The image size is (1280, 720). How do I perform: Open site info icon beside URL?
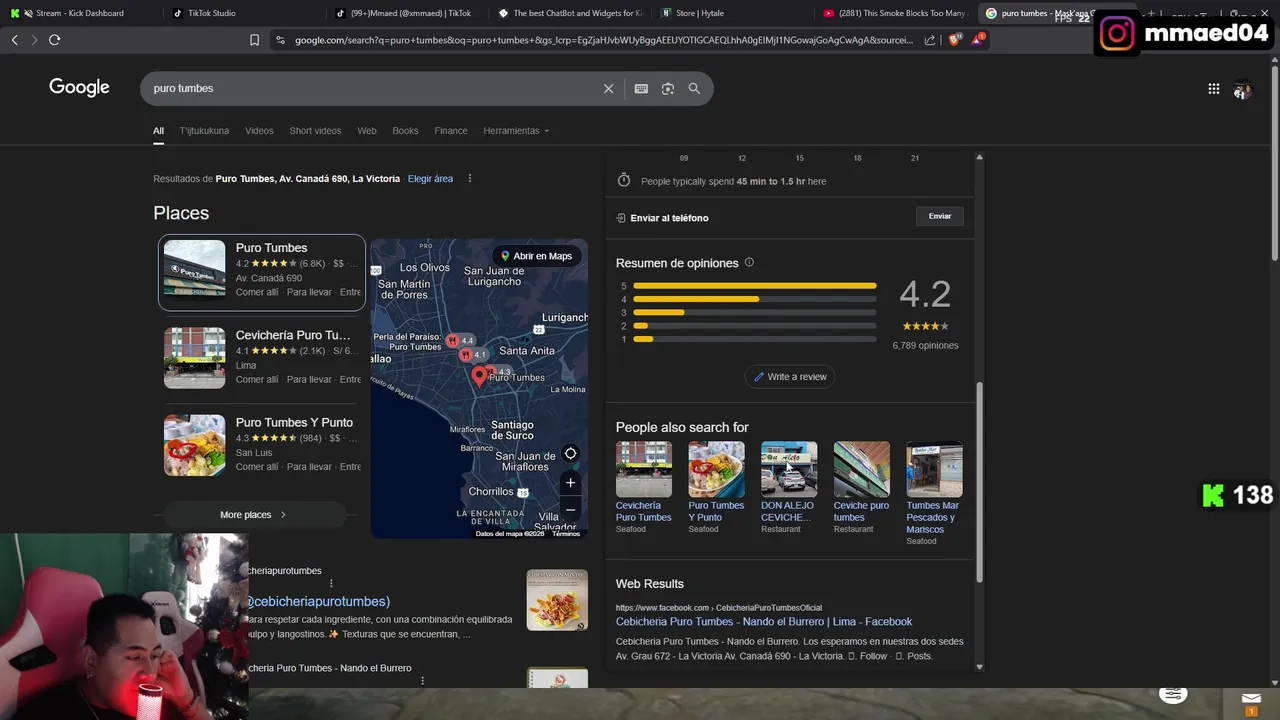coord(280,40)
